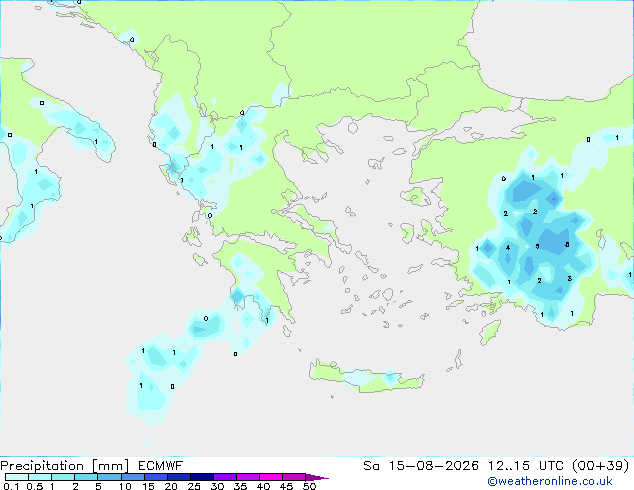Screen dimensions: 634x490
Task: Click the 0.5–1 mm legend color swatch
Action: [40, 477]
